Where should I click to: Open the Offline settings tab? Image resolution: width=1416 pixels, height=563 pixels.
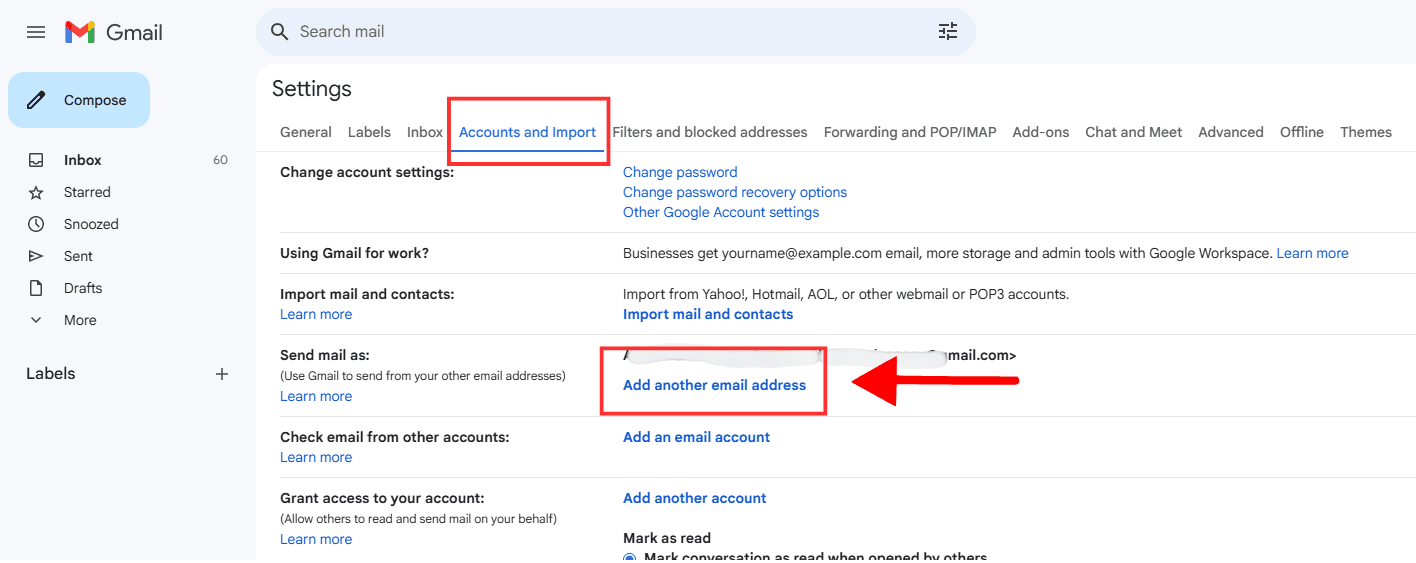1302,132
